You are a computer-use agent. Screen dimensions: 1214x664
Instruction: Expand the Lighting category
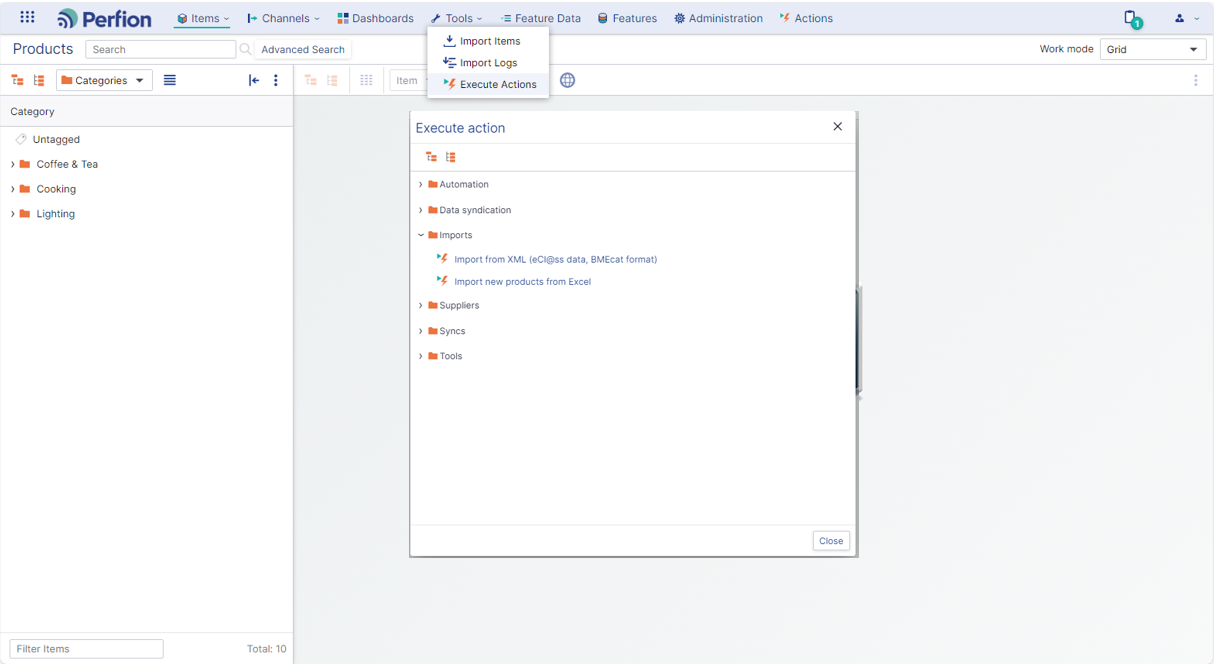(13, 214)
